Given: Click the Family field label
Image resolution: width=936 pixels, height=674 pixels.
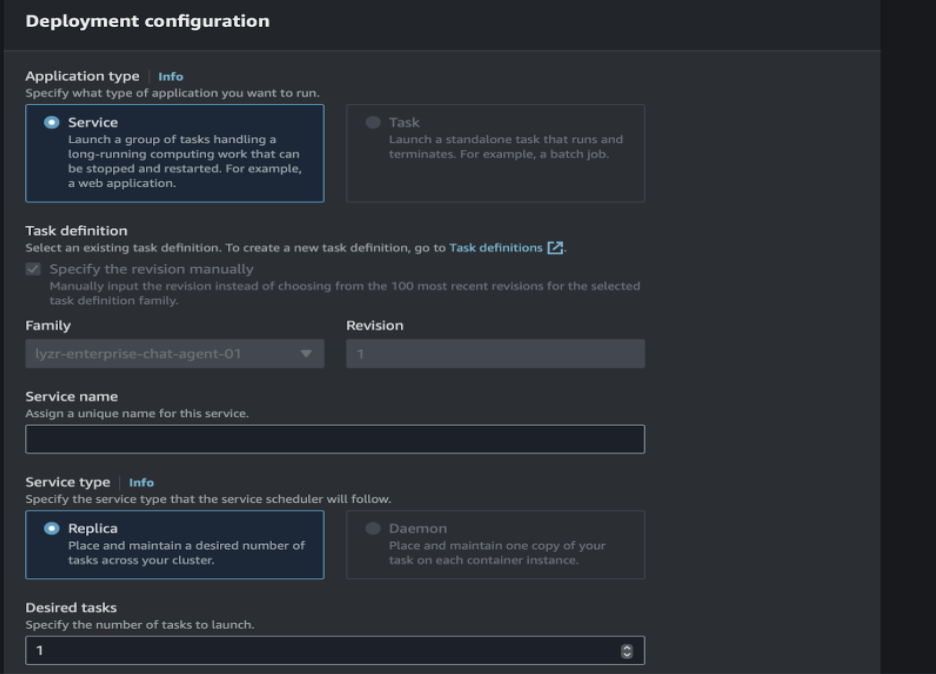Looking at the screenshot, I should click(x=48, y=325).
